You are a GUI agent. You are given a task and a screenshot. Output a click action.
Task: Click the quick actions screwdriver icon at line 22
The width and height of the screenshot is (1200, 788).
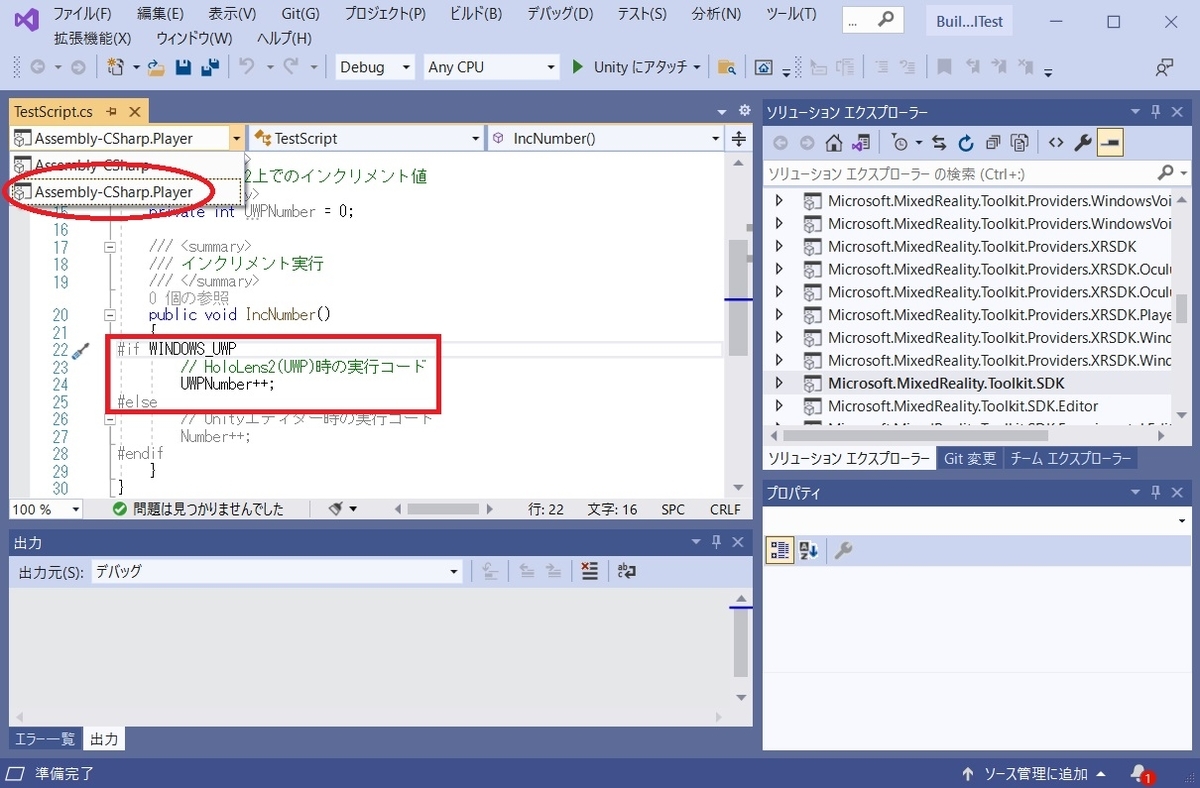(x=82, y=349)
